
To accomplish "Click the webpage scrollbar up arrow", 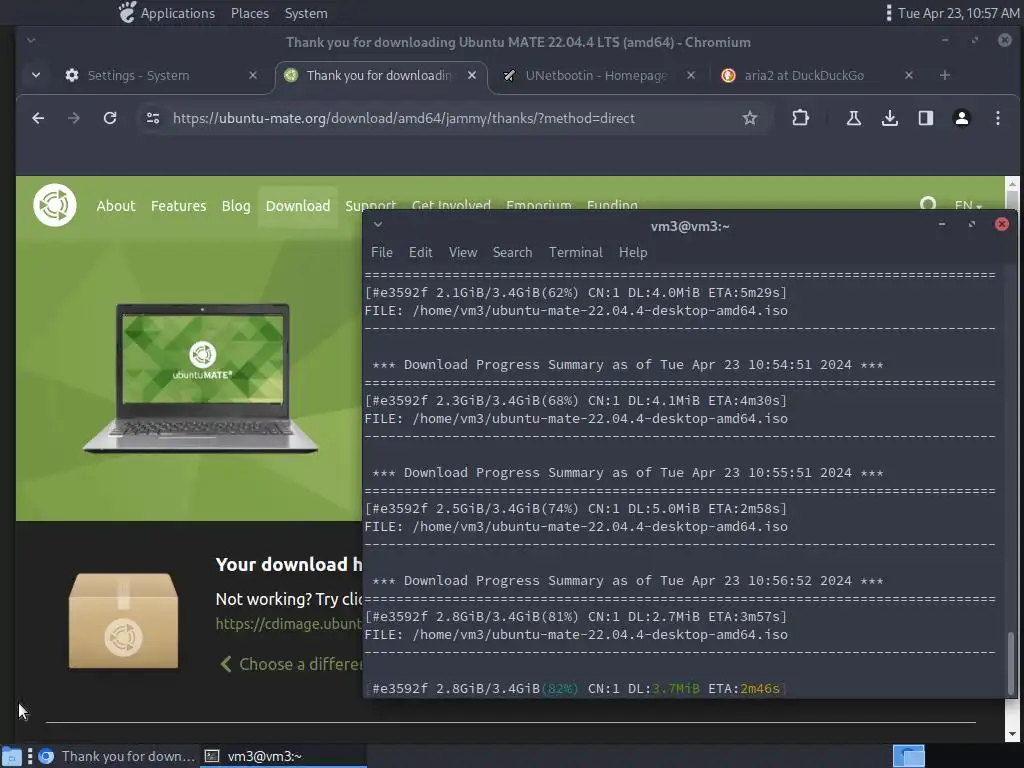I will click(1012, 184).
